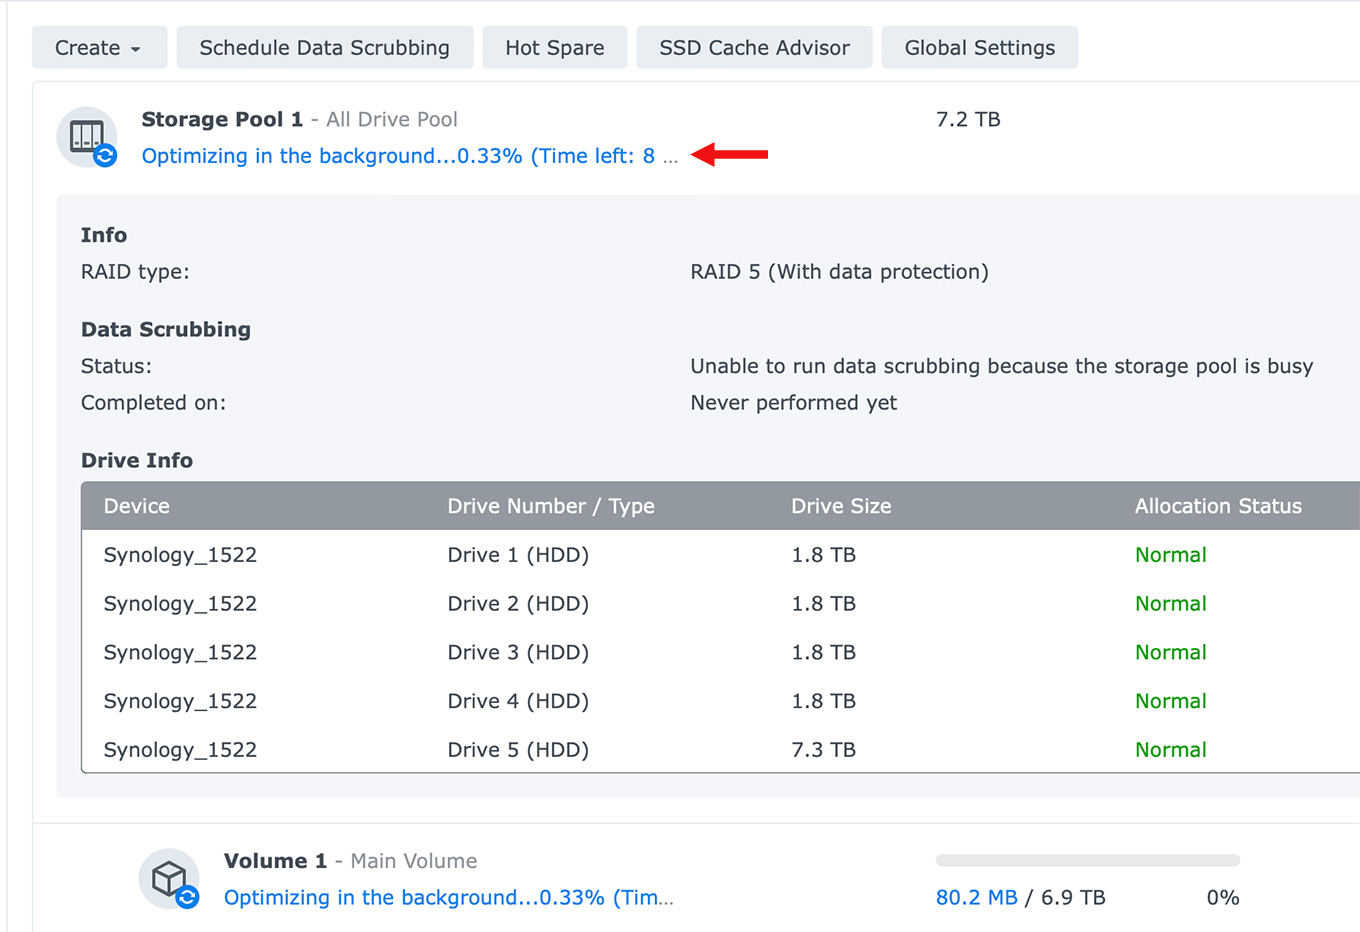Select the Drive 3 (HDD) row
The image size is (1360, 932).
(x=518, y=653)
